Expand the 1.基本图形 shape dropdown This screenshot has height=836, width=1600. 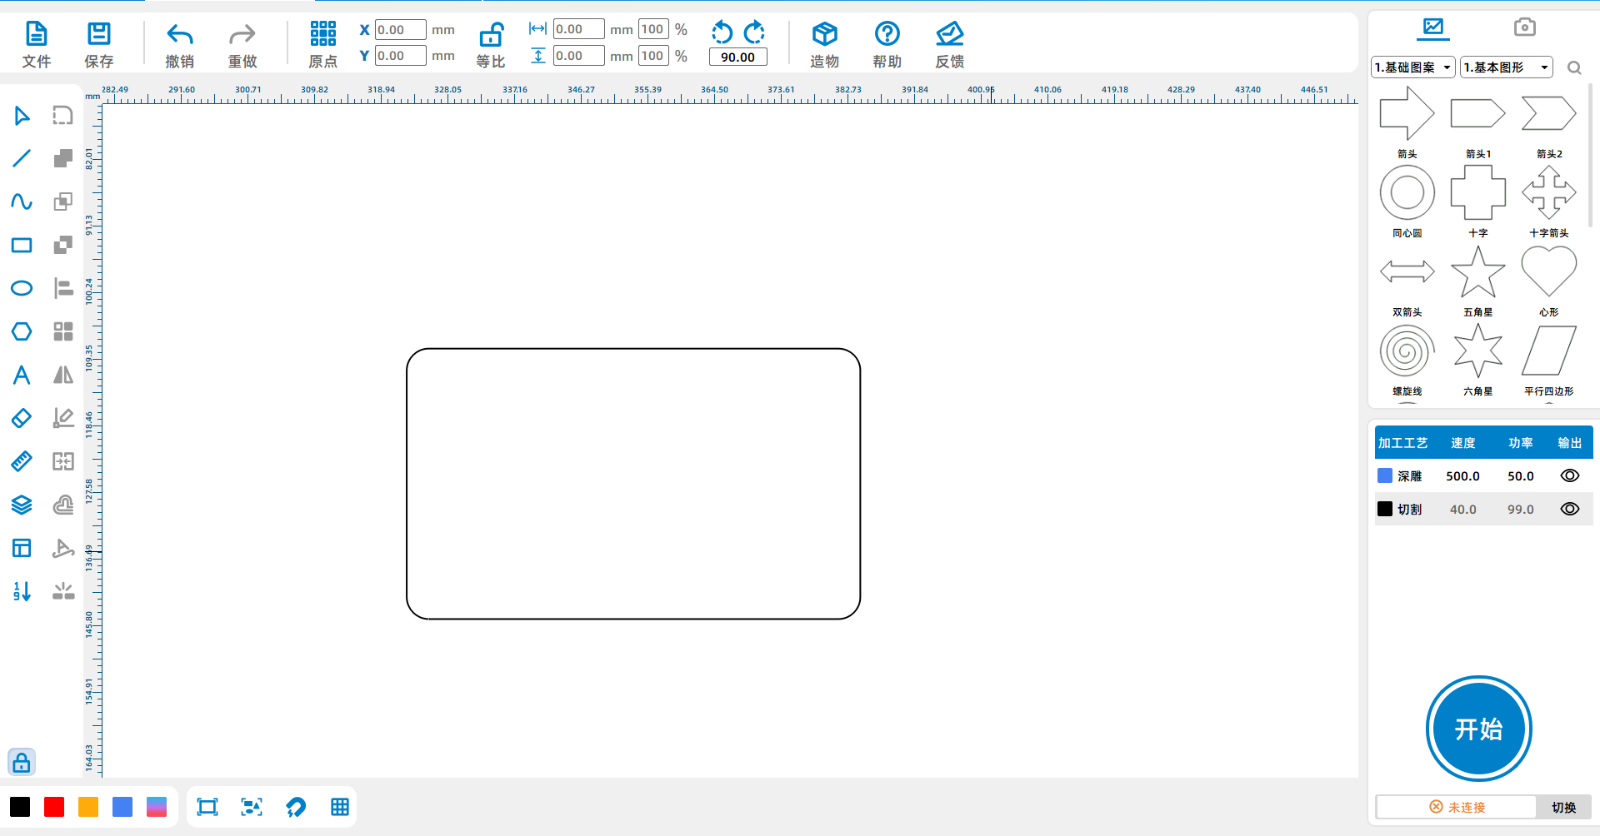tap(1505, 67)
